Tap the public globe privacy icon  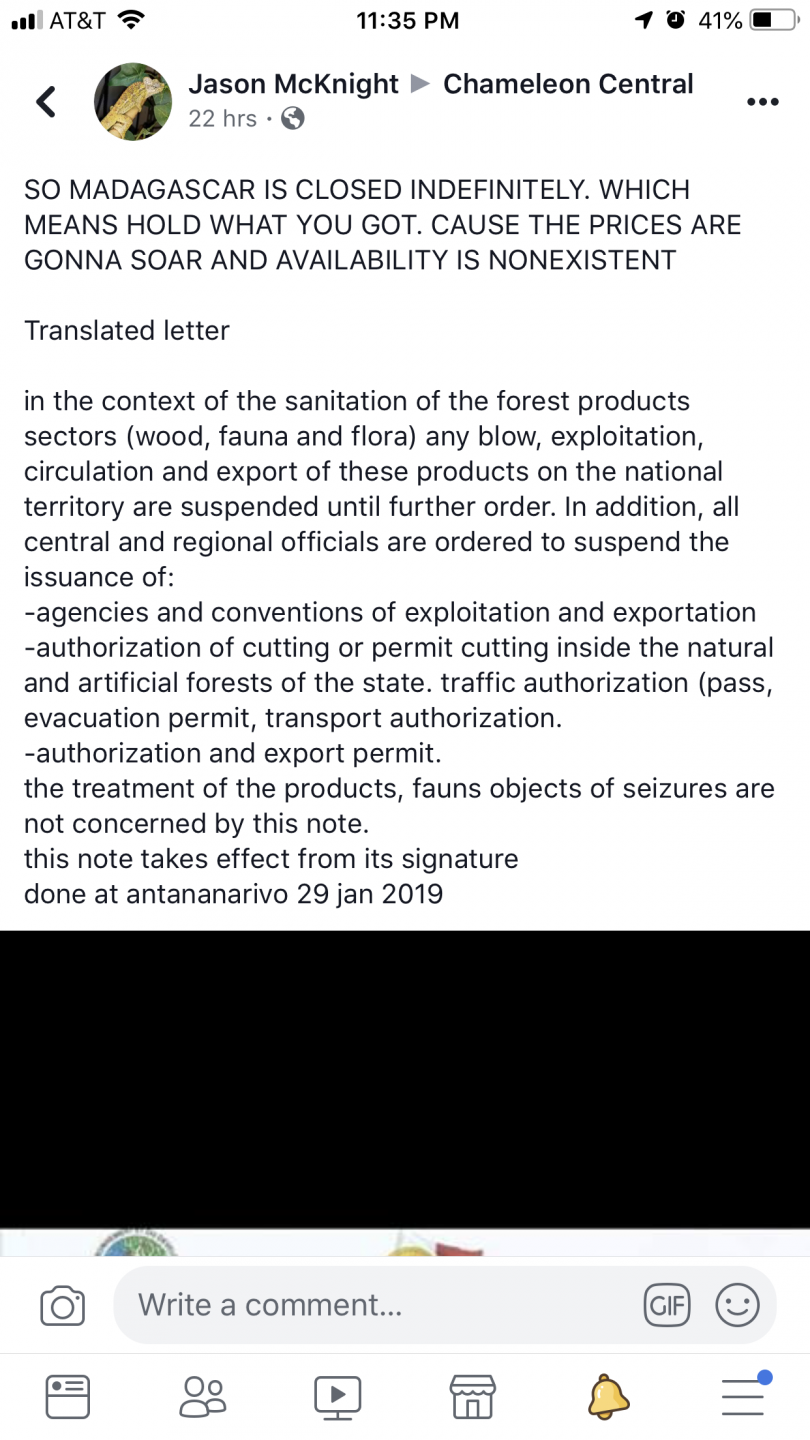click(x=293, y=119)
